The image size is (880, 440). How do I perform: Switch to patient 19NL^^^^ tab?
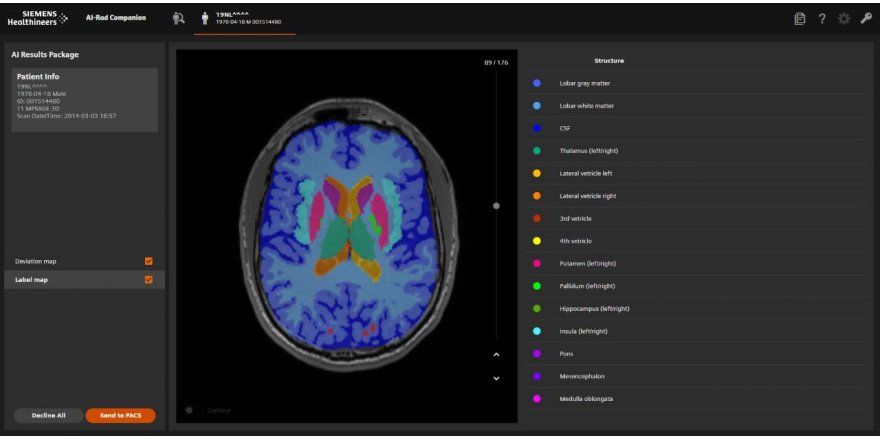tap(244, 18)
